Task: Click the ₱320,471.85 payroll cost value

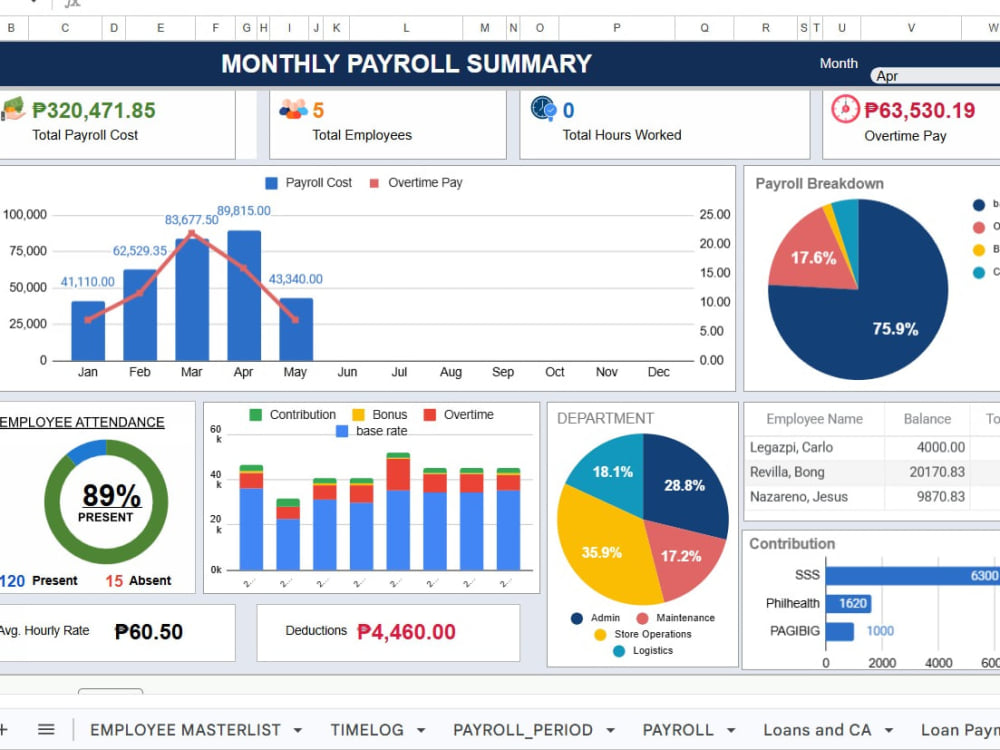Action: [94, 110]
